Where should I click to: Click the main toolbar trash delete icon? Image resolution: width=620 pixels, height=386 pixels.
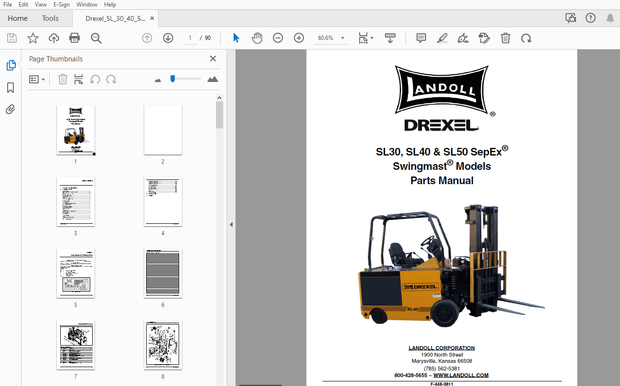coord(505,38)
